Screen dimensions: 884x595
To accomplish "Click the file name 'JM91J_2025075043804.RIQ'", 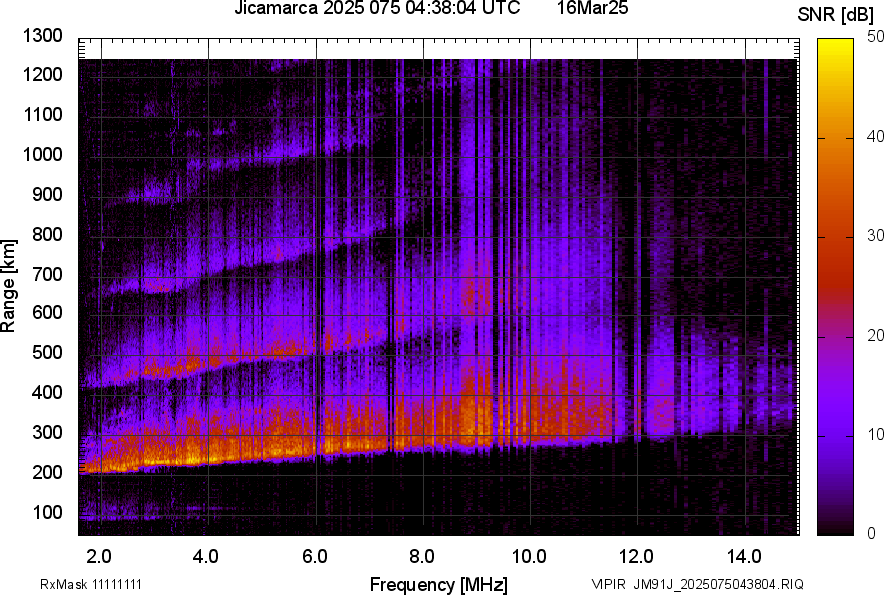I will pyautogui.click(x=718, y=584).
